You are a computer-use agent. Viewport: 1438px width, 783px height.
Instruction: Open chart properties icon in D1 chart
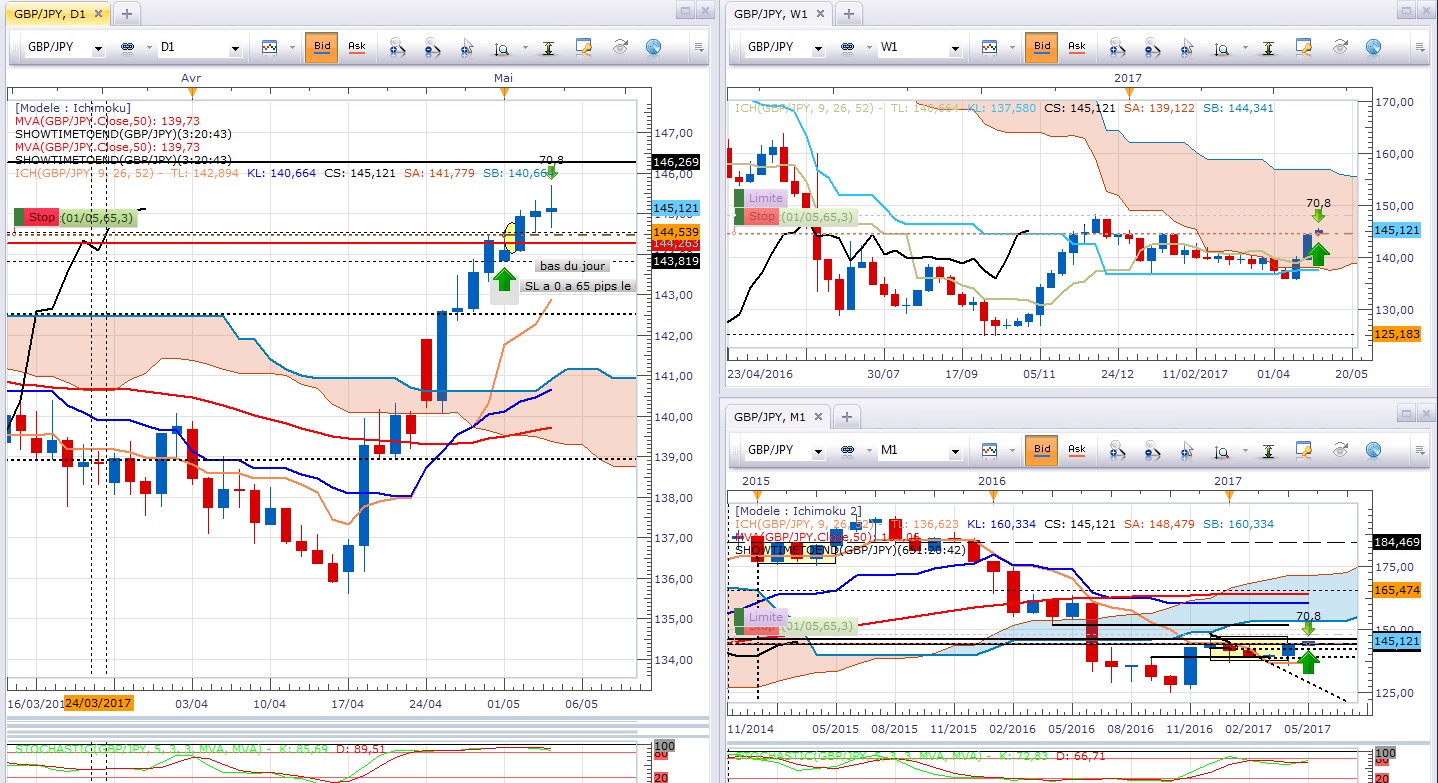584,47
